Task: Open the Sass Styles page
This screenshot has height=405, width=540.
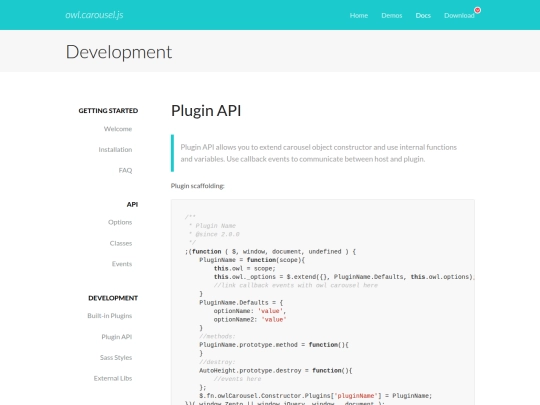Action: point(116,357)
